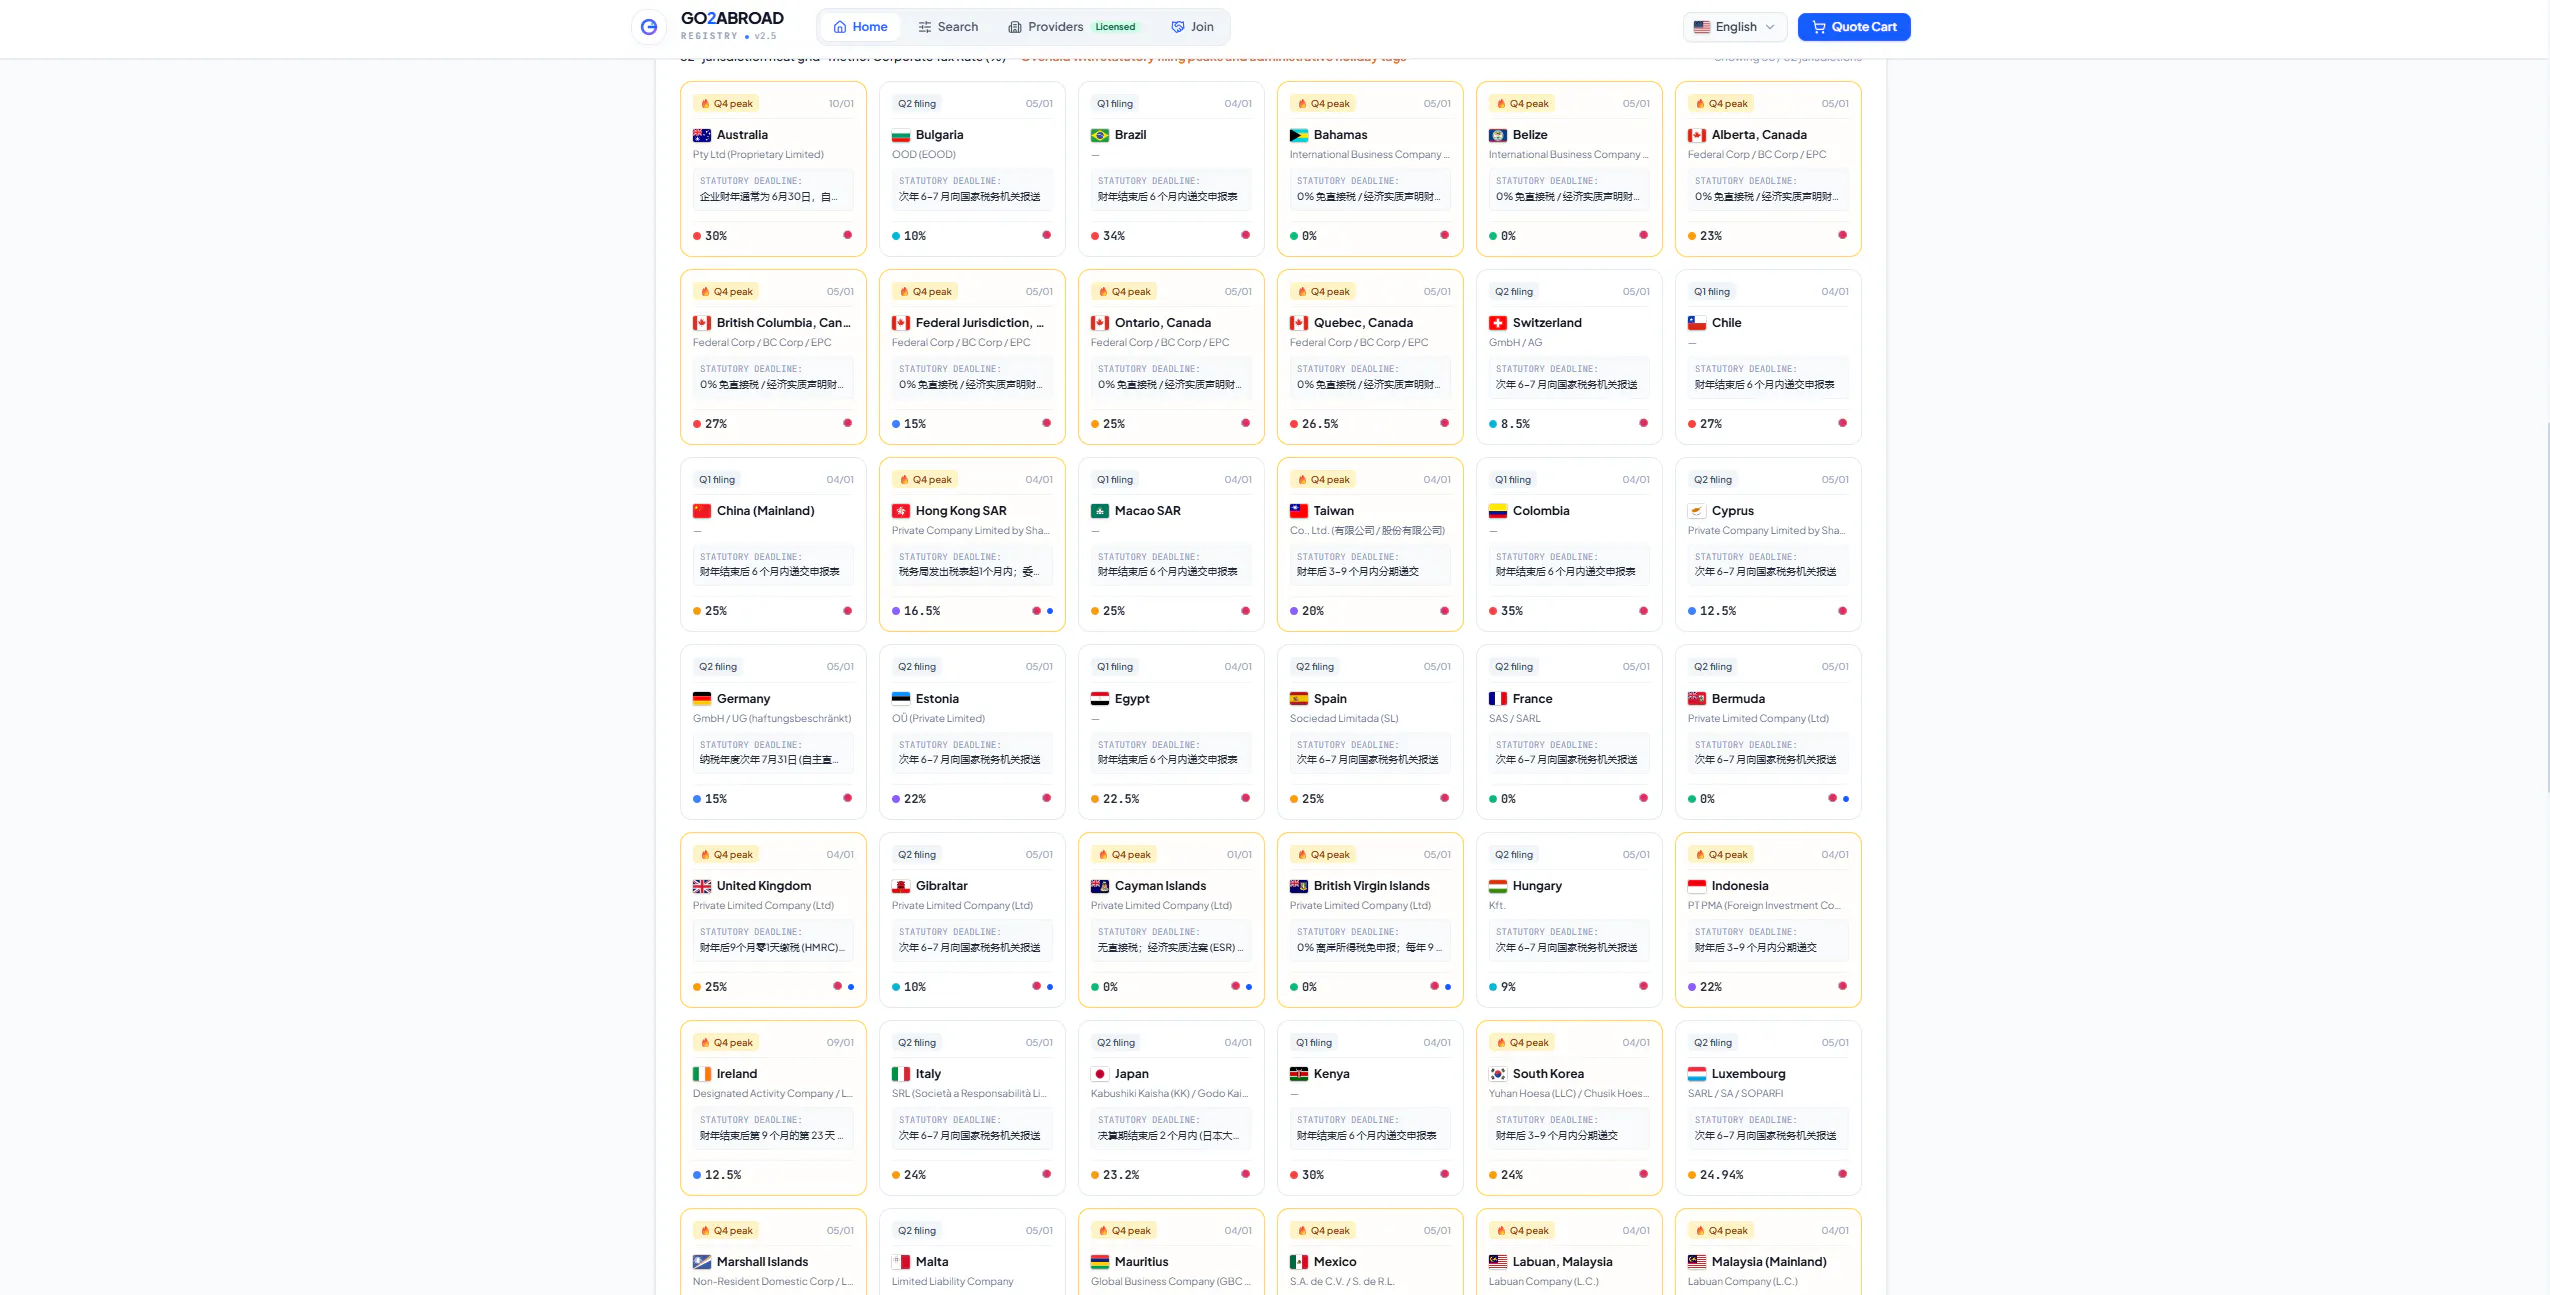Image resolution: width=2550 pixels, height=1295 pixels.
Task: Click the Kenya flag icon
Action: tap(1299, 1074)
